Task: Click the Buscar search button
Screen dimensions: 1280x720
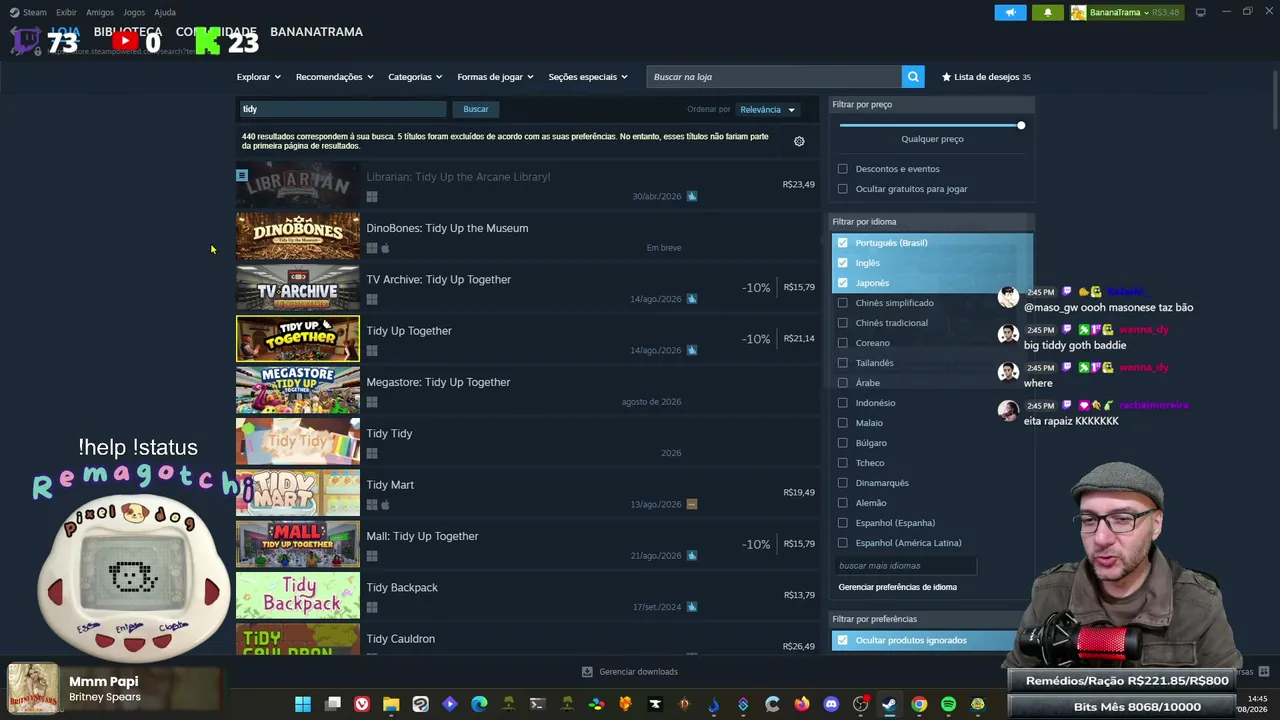Action: pyautogui.click(x=476, y=109)
